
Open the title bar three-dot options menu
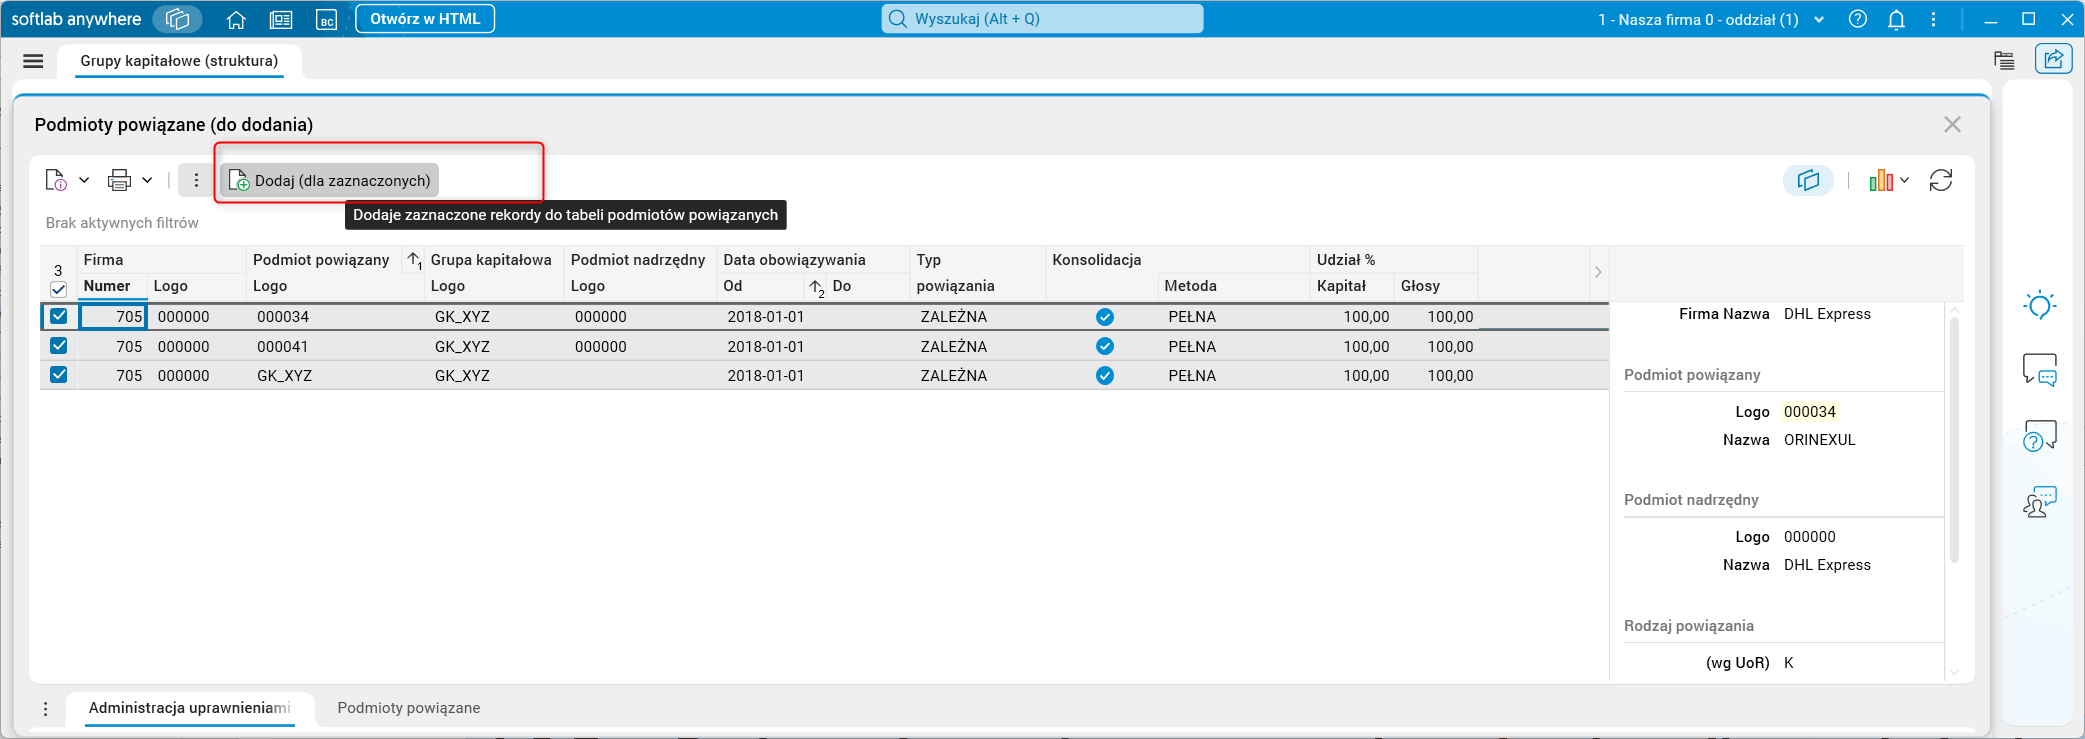pyautogui.click(x=1933, y=19)
